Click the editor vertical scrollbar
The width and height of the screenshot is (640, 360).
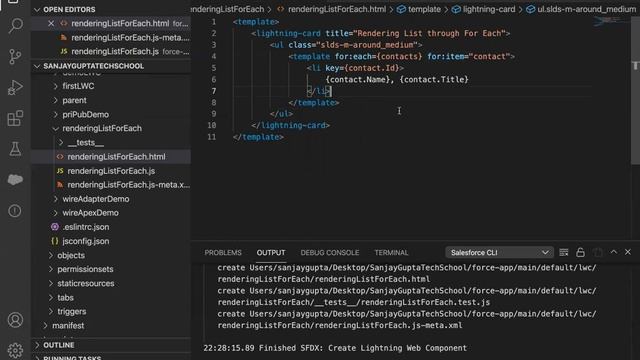pos(635,90)
